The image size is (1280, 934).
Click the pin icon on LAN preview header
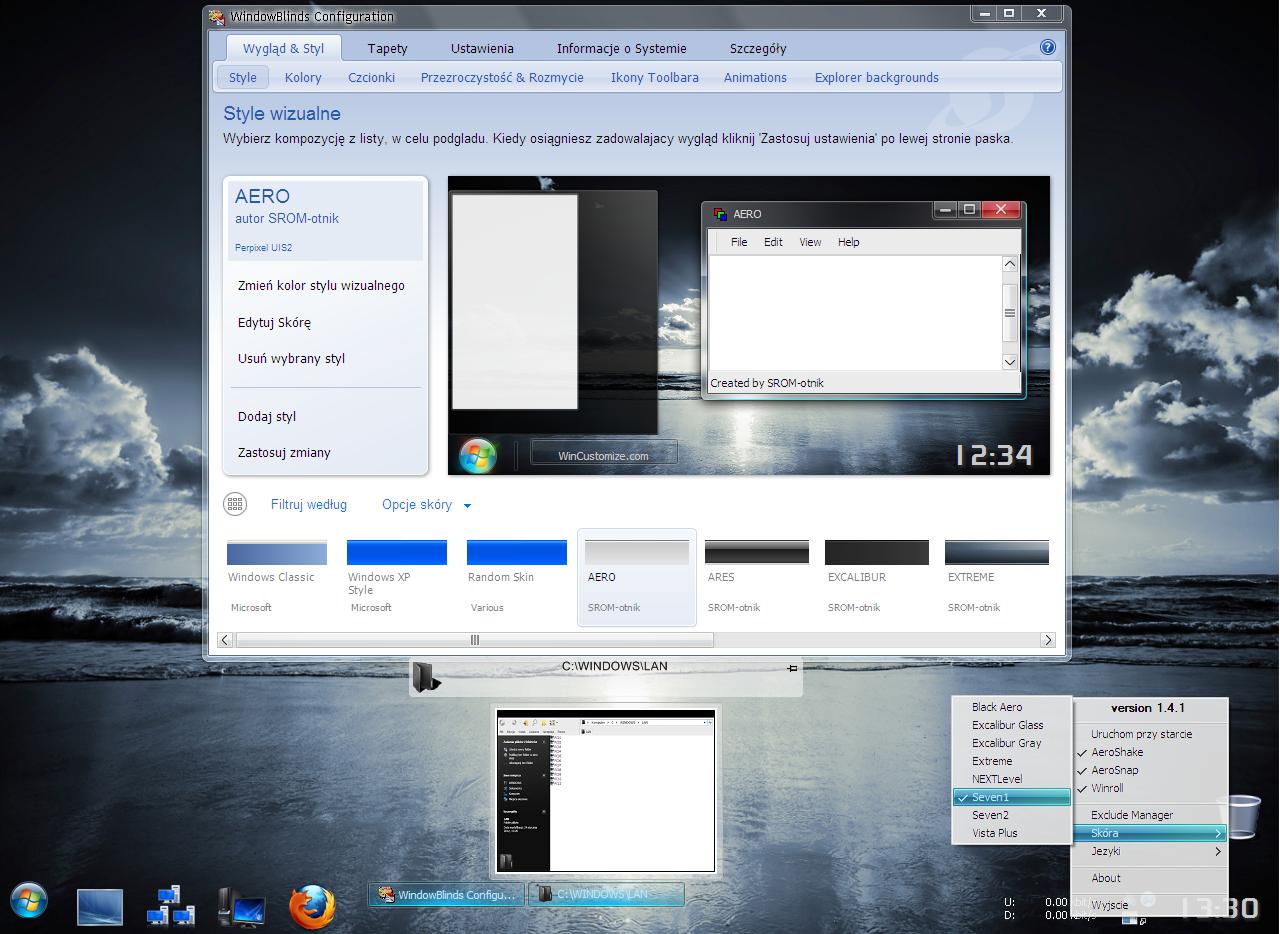pos(792,668)
